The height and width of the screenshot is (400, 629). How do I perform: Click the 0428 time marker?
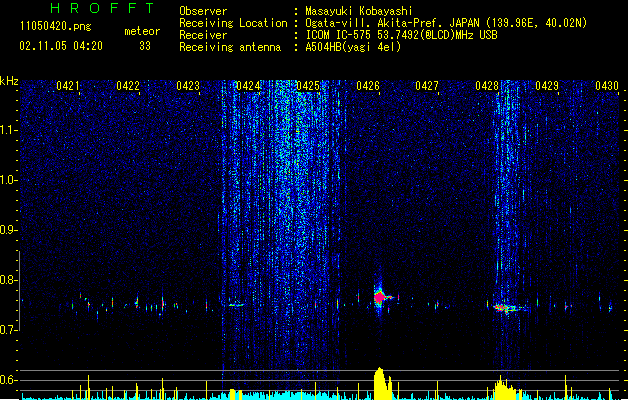point(487,86)
